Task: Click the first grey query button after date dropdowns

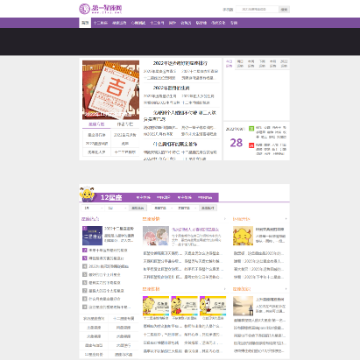Action: tap(138, 208)
